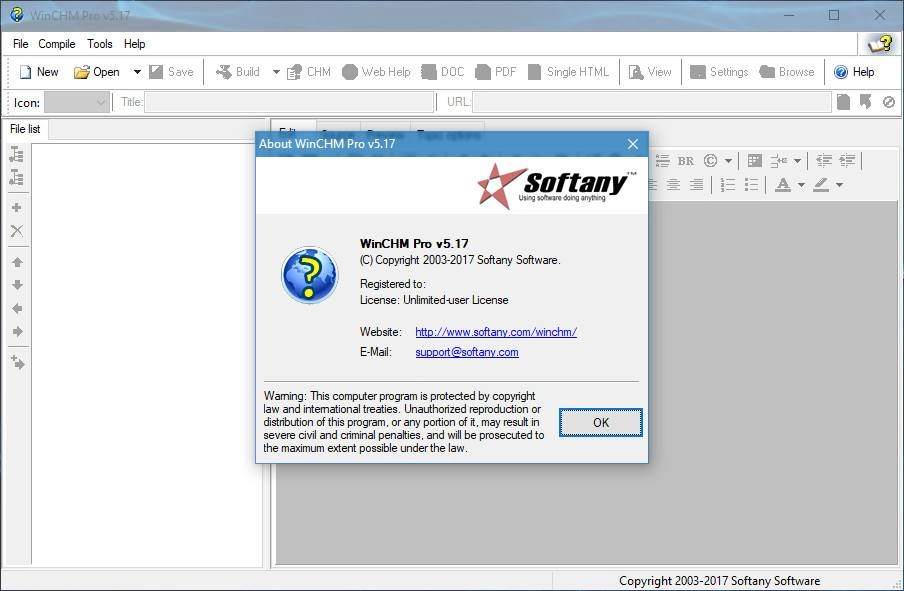Open the Help menu
904x591 pixels.
(x=134, y=44)
